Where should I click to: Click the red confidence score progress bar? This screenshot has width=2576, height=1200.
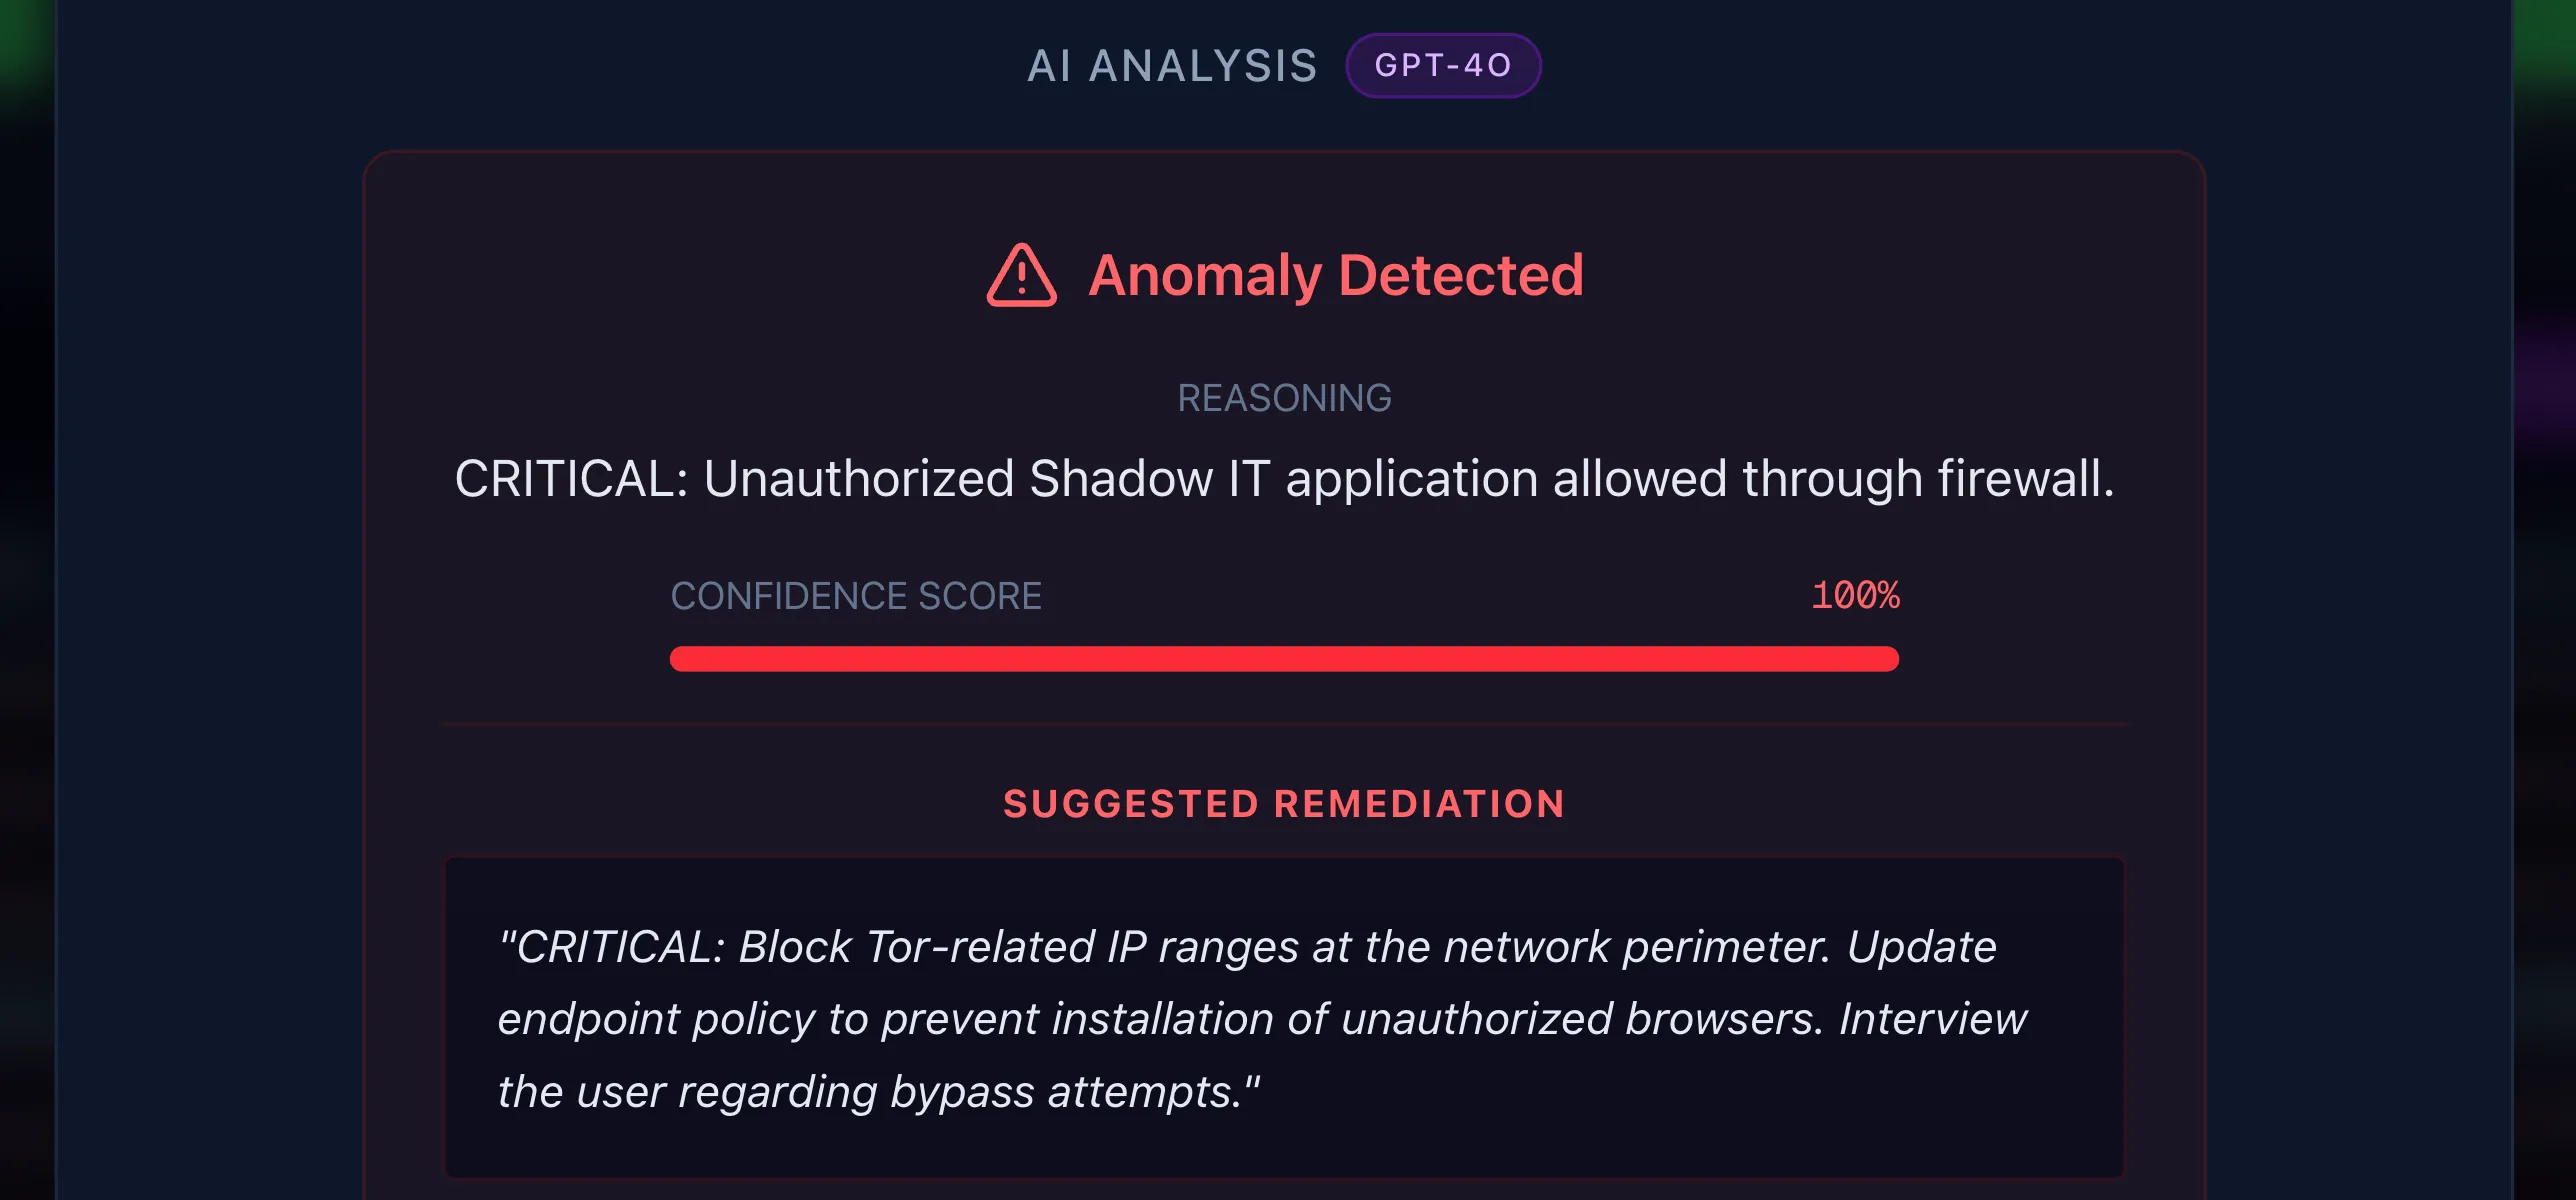click(1283, 658)
